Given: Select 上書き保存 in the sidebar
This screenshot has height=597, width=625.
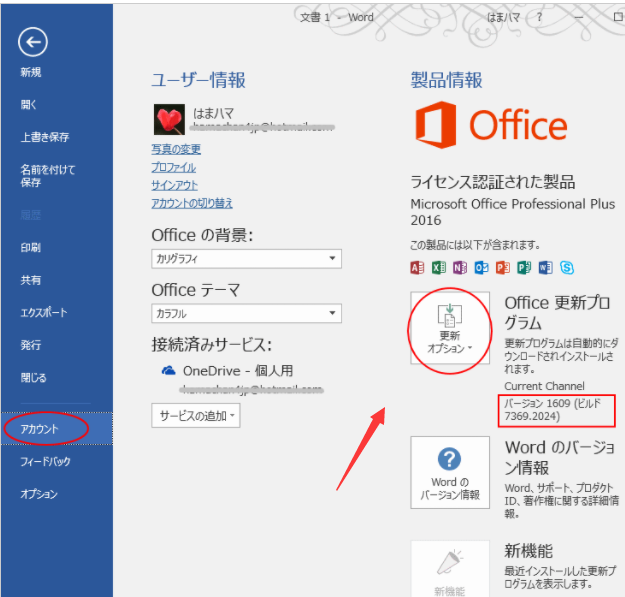Looking at the screenshot, I should coord(45,137).
